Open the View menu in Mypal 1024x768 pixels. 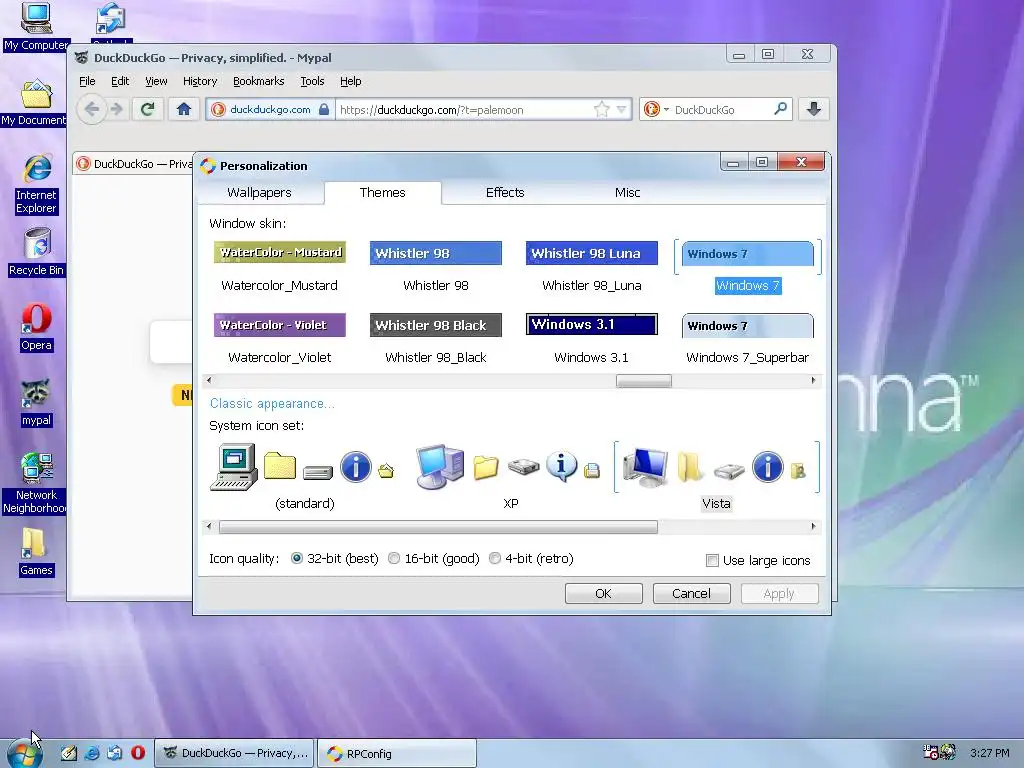pyautogui.click(x=156, y=81)
